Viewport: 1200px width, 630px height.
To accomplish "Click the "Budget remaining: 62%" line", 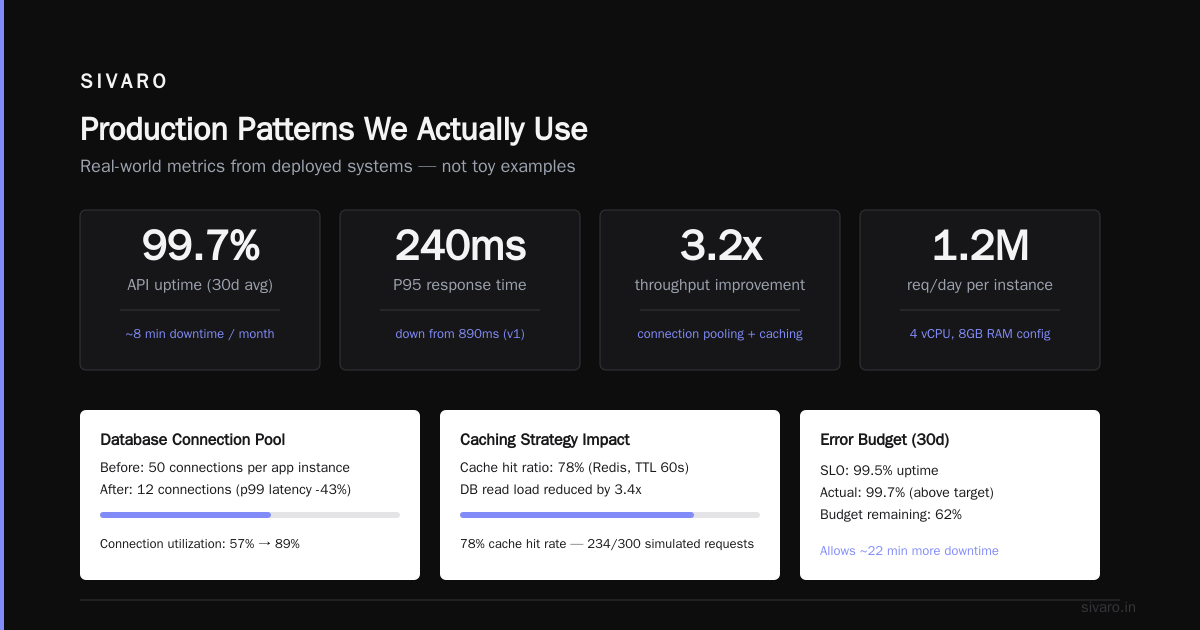I will pos(891,514).
